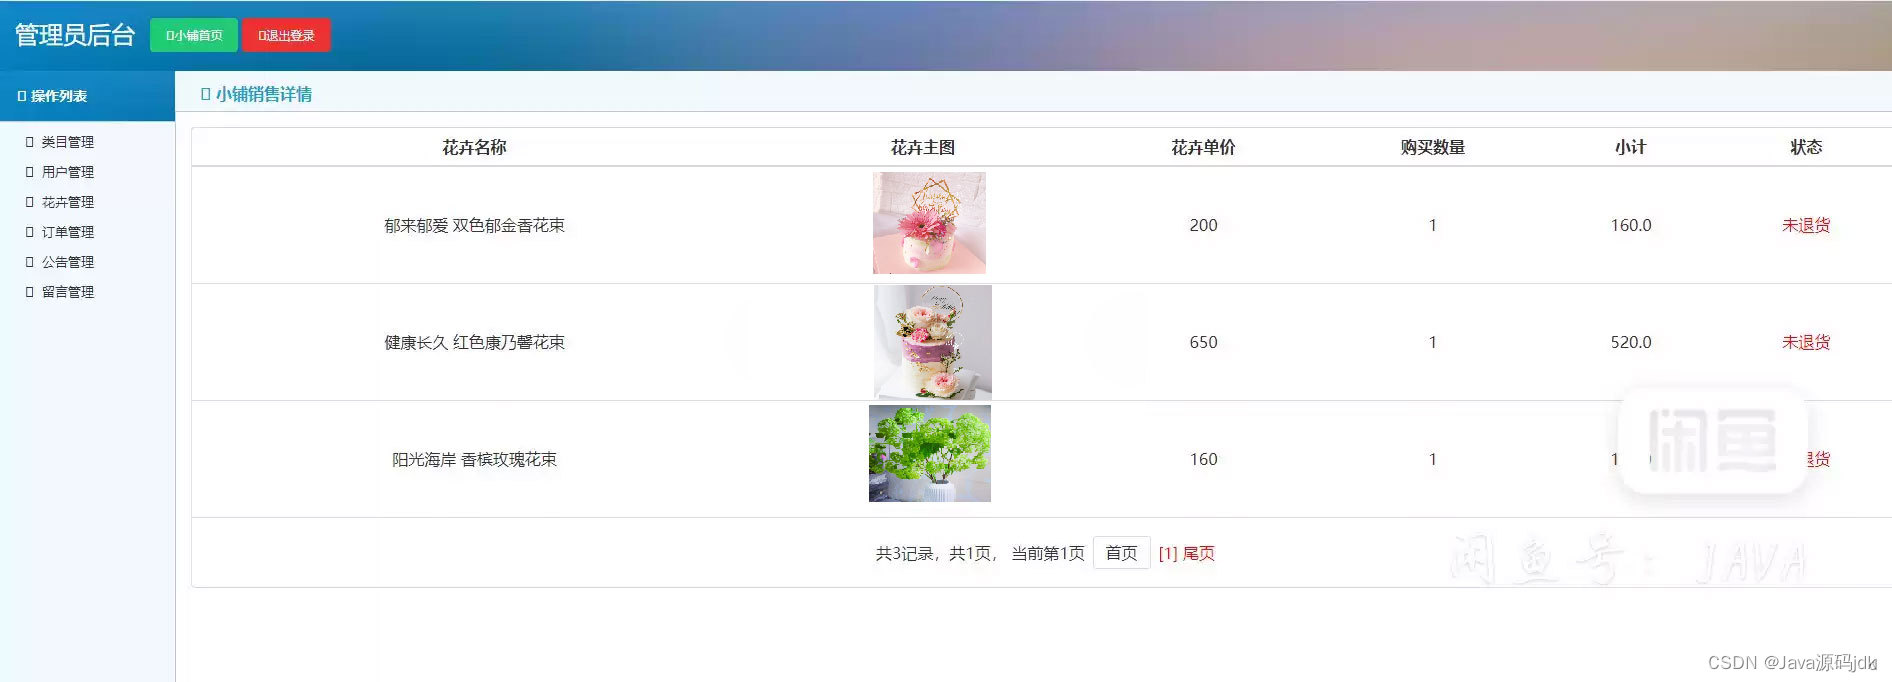Open the carnation bouquet product image

pyautogui.click(x=933, y=342)
